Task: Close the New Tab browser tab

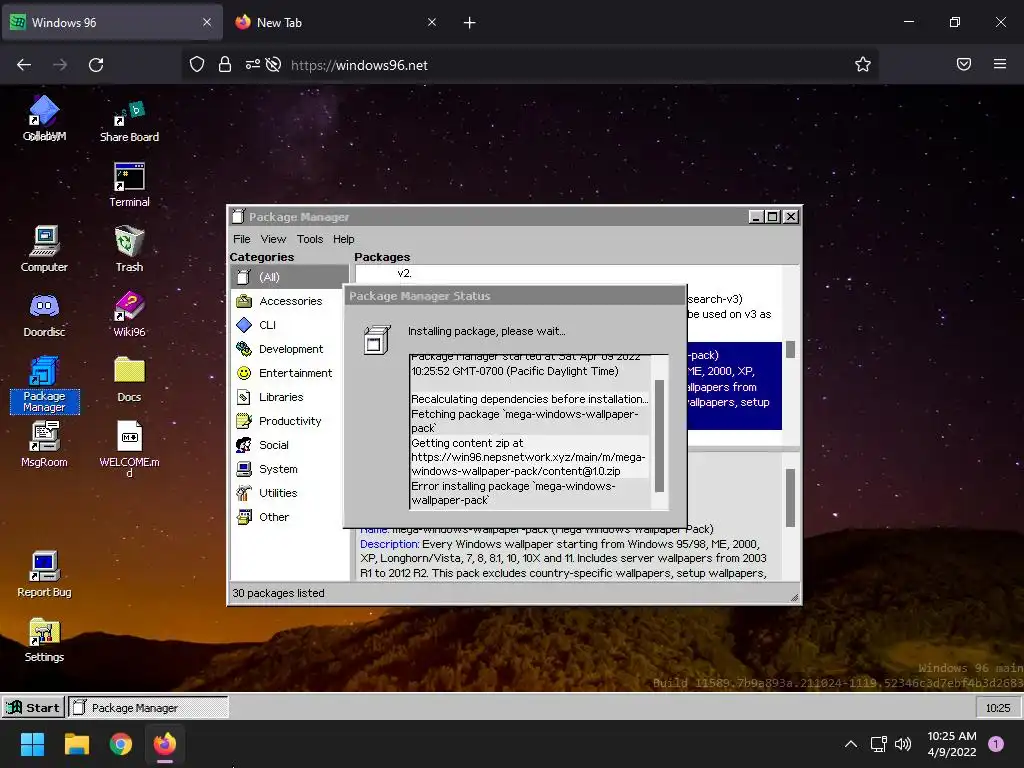Action: tap(432, 23)
